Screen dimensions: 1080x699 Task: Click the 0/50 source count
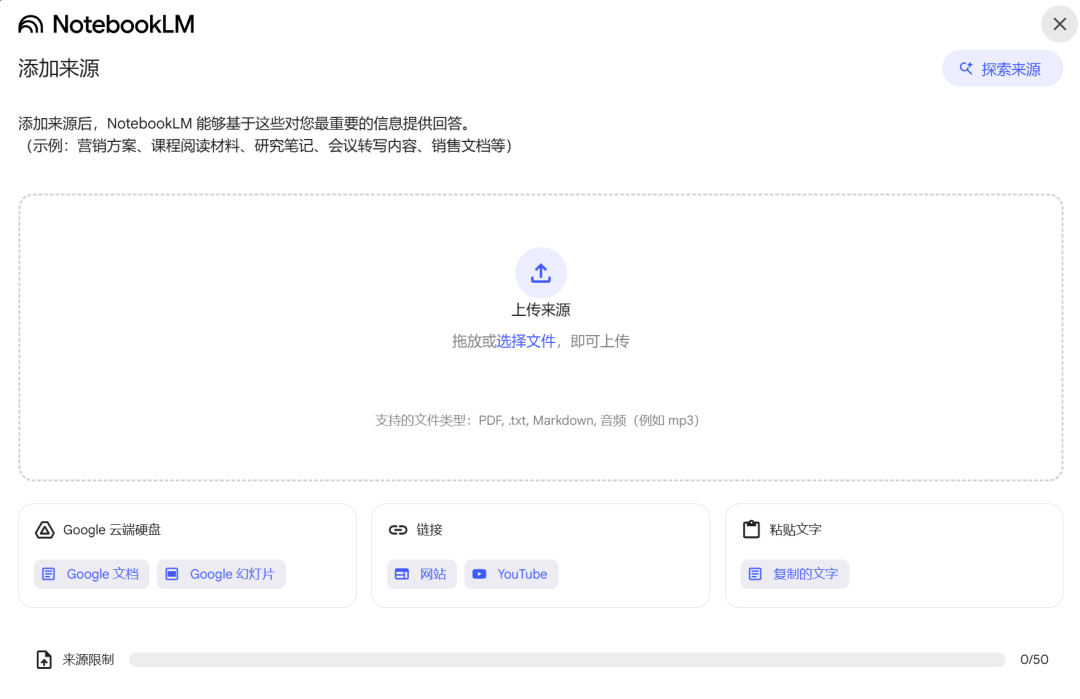[1034, 660]
